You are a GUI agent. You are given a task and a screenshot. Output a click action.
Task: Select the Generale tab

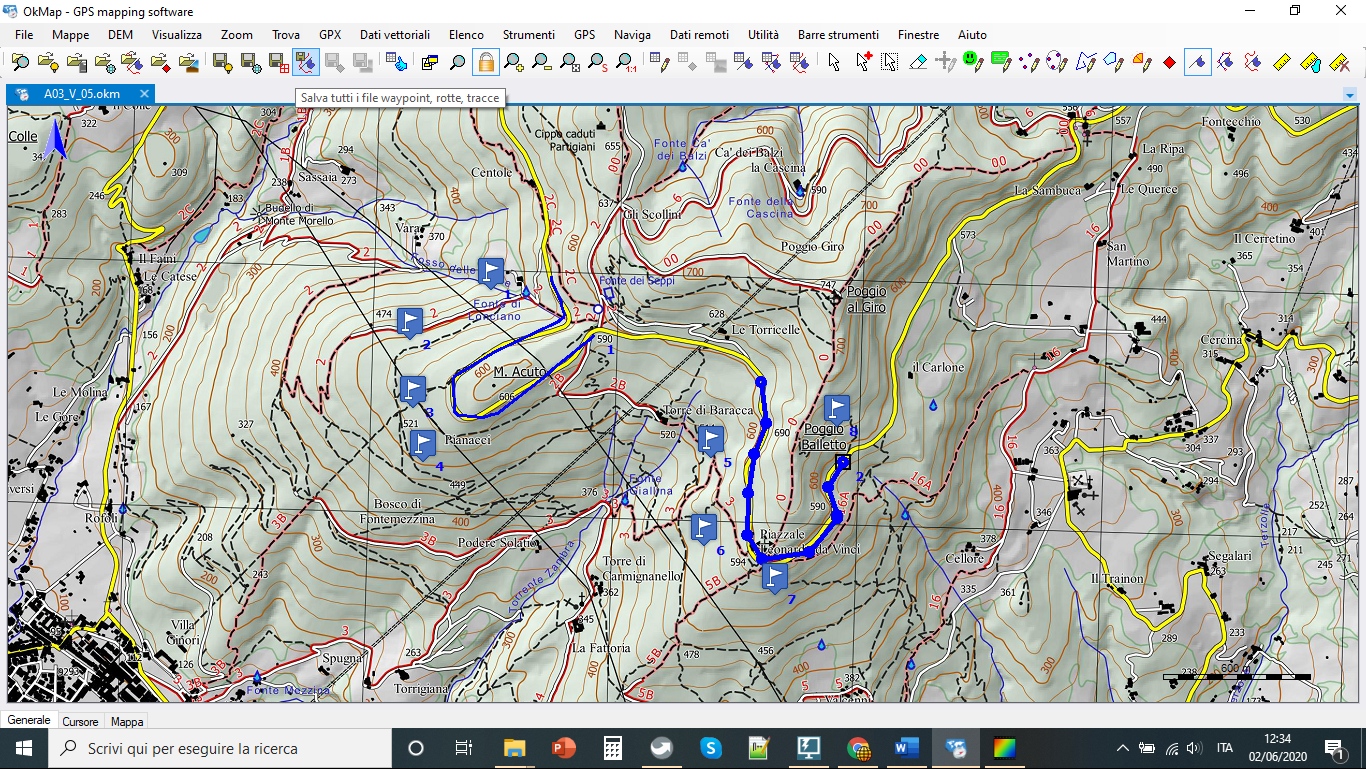pyautogui.click(x=29, y=720)
